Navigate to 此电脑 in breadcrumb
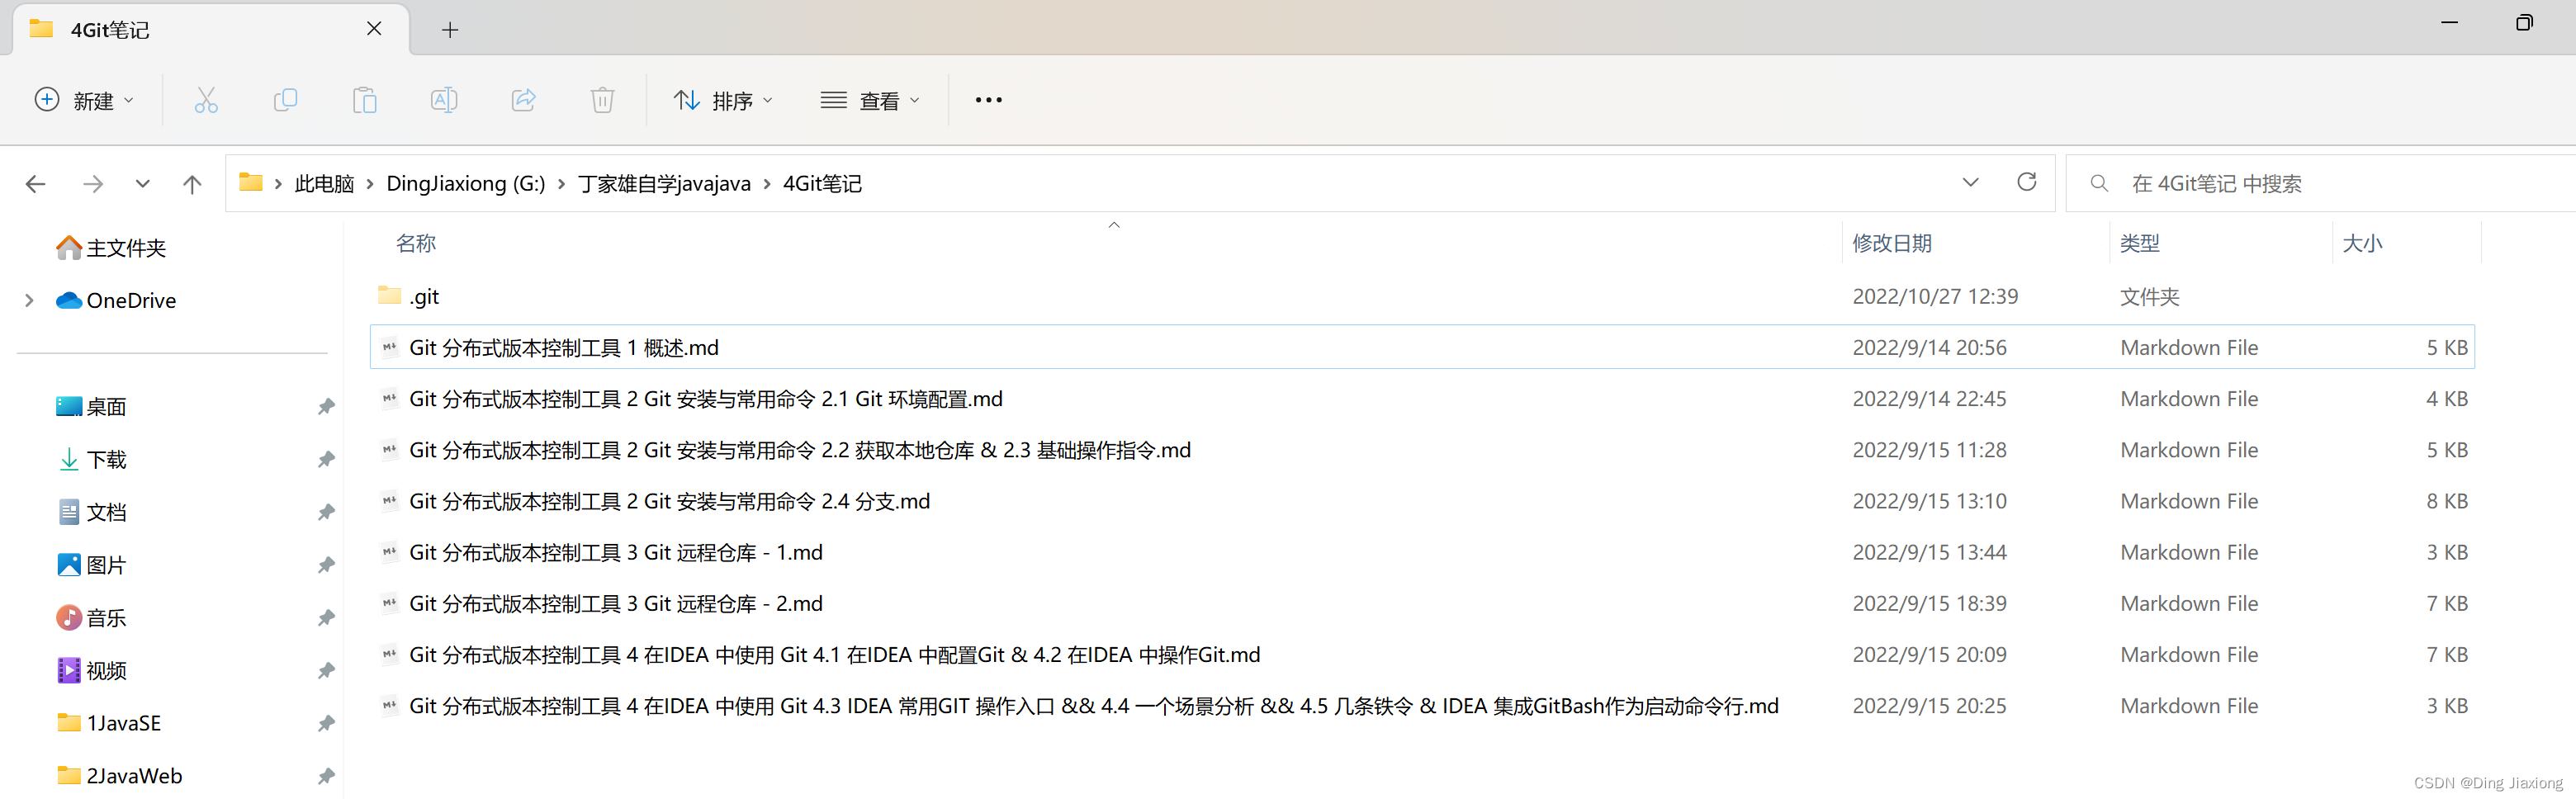The height and width of the screenshot is (799, 2576). [x=324, y=184]
